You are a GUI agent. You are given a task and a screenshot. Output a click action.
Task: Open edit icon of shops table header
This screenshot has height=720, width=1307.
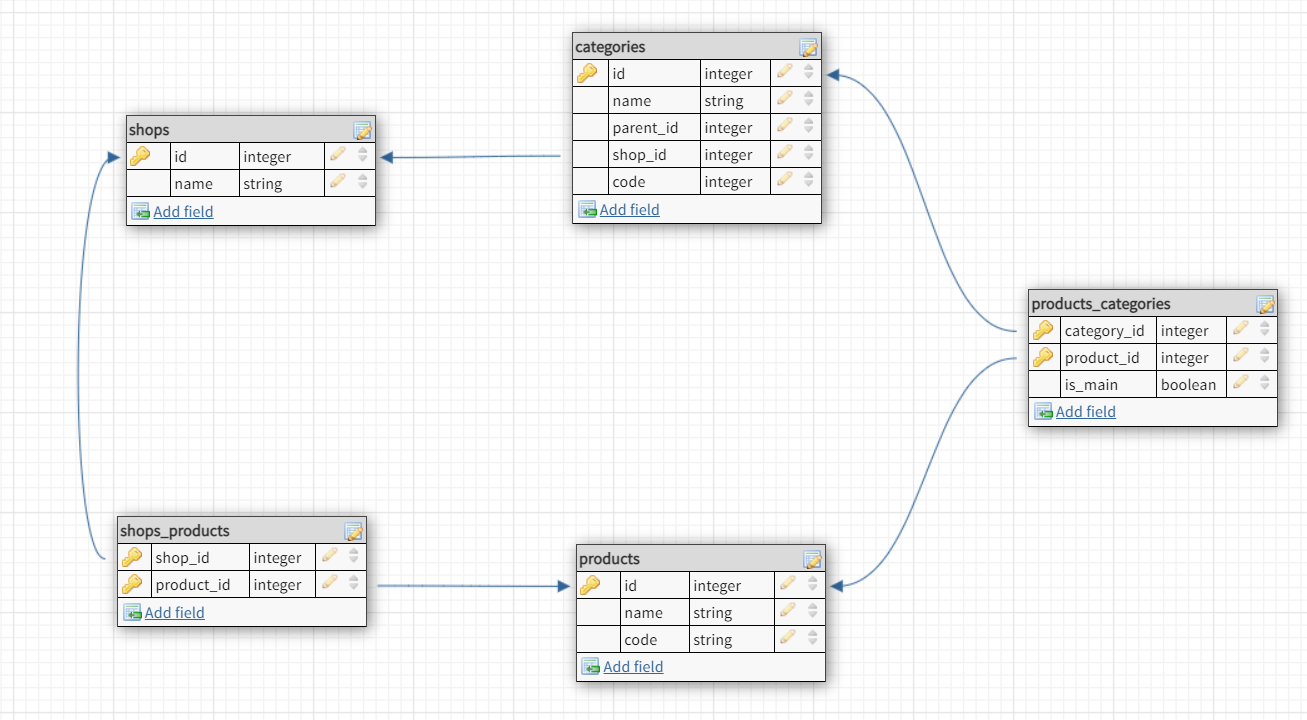tap(362, 130)
